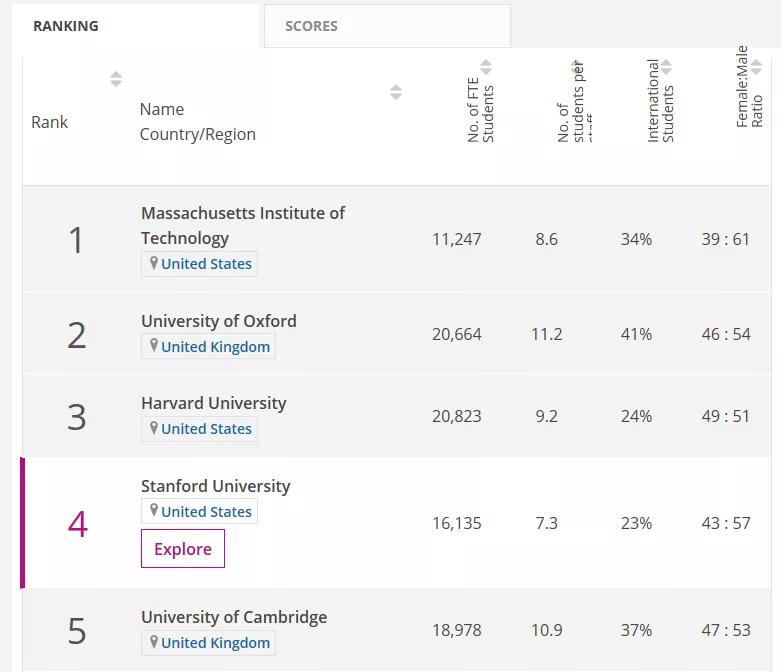Visit Harvard University profile link
Image resolution: width=781 pixels, height=672 pixels.
(x=213, y=403)
